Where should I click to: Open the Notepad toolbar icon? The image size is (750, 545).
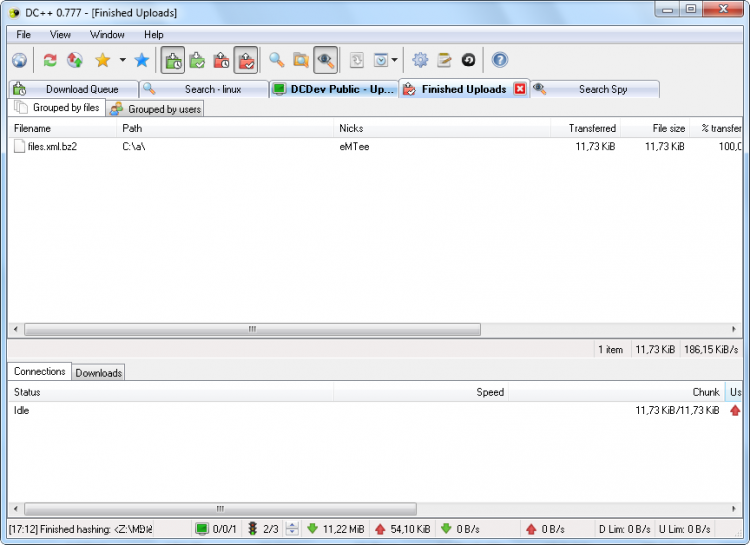[x=444, y=60]
